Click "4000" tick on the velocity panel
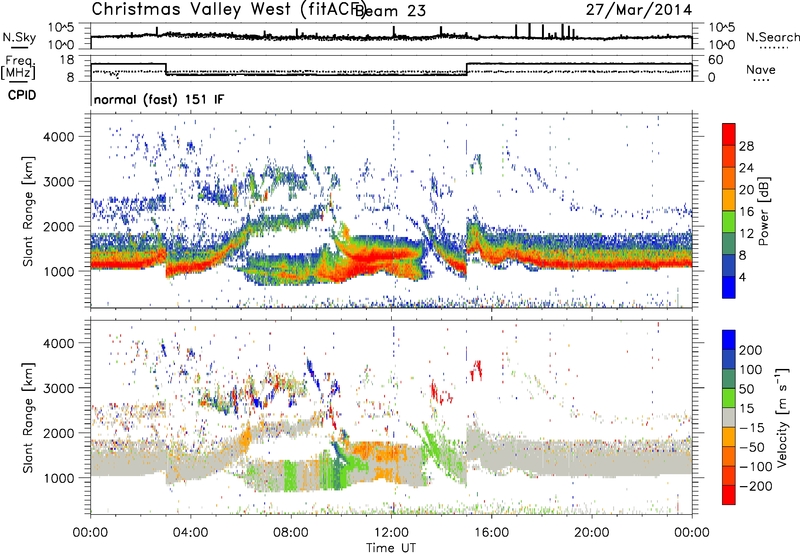Screen dimensions: 800x554 (59, 343)
